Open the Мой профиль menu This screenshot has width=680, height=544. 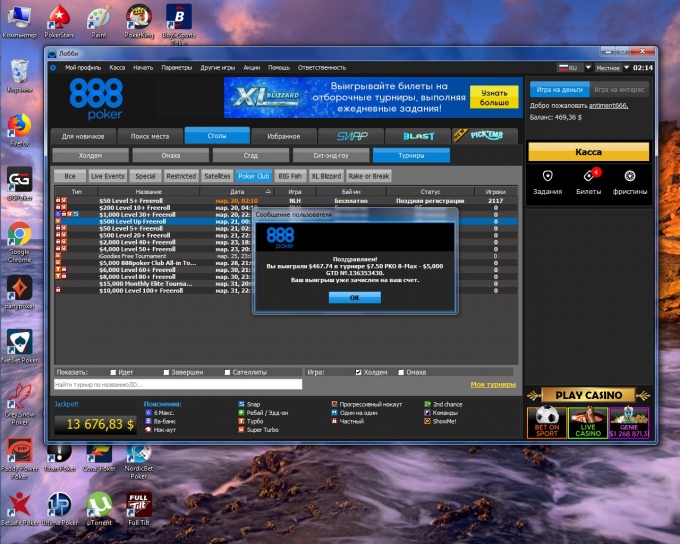click(83, 68)
